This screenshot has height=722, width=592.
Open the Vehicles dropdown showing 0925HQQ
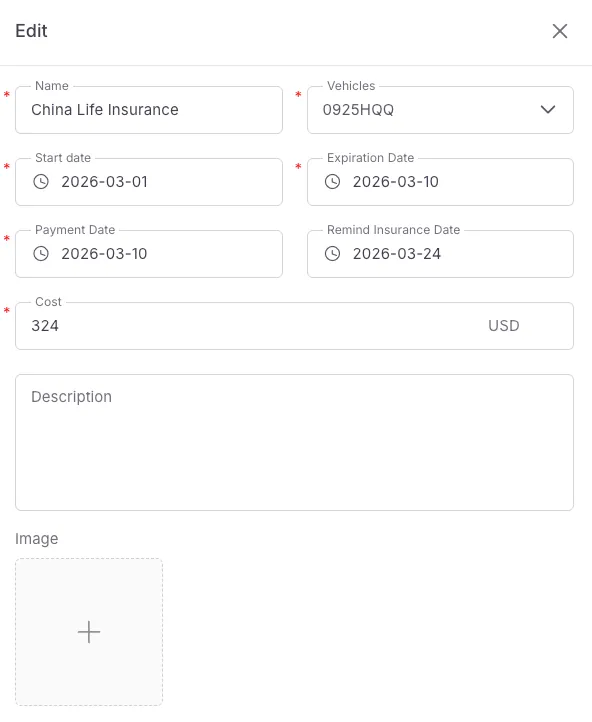click(440, 110)
